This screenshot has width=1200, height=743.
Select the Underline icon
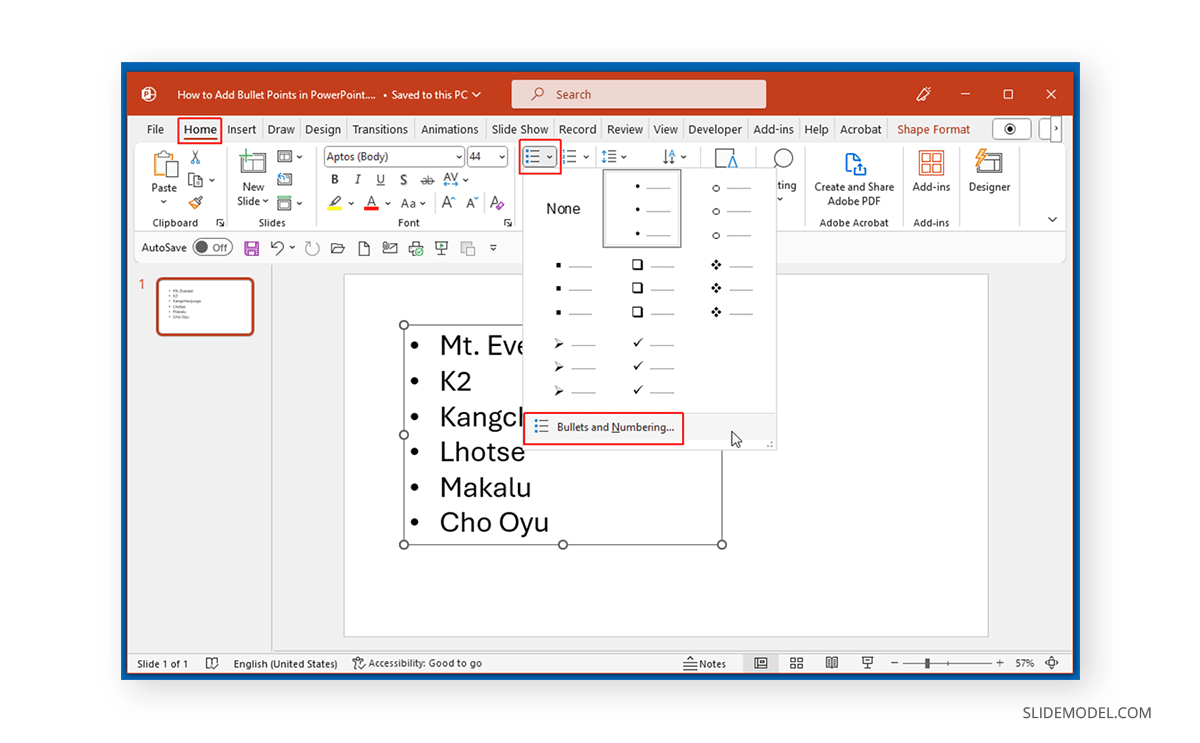pos(380,179)
